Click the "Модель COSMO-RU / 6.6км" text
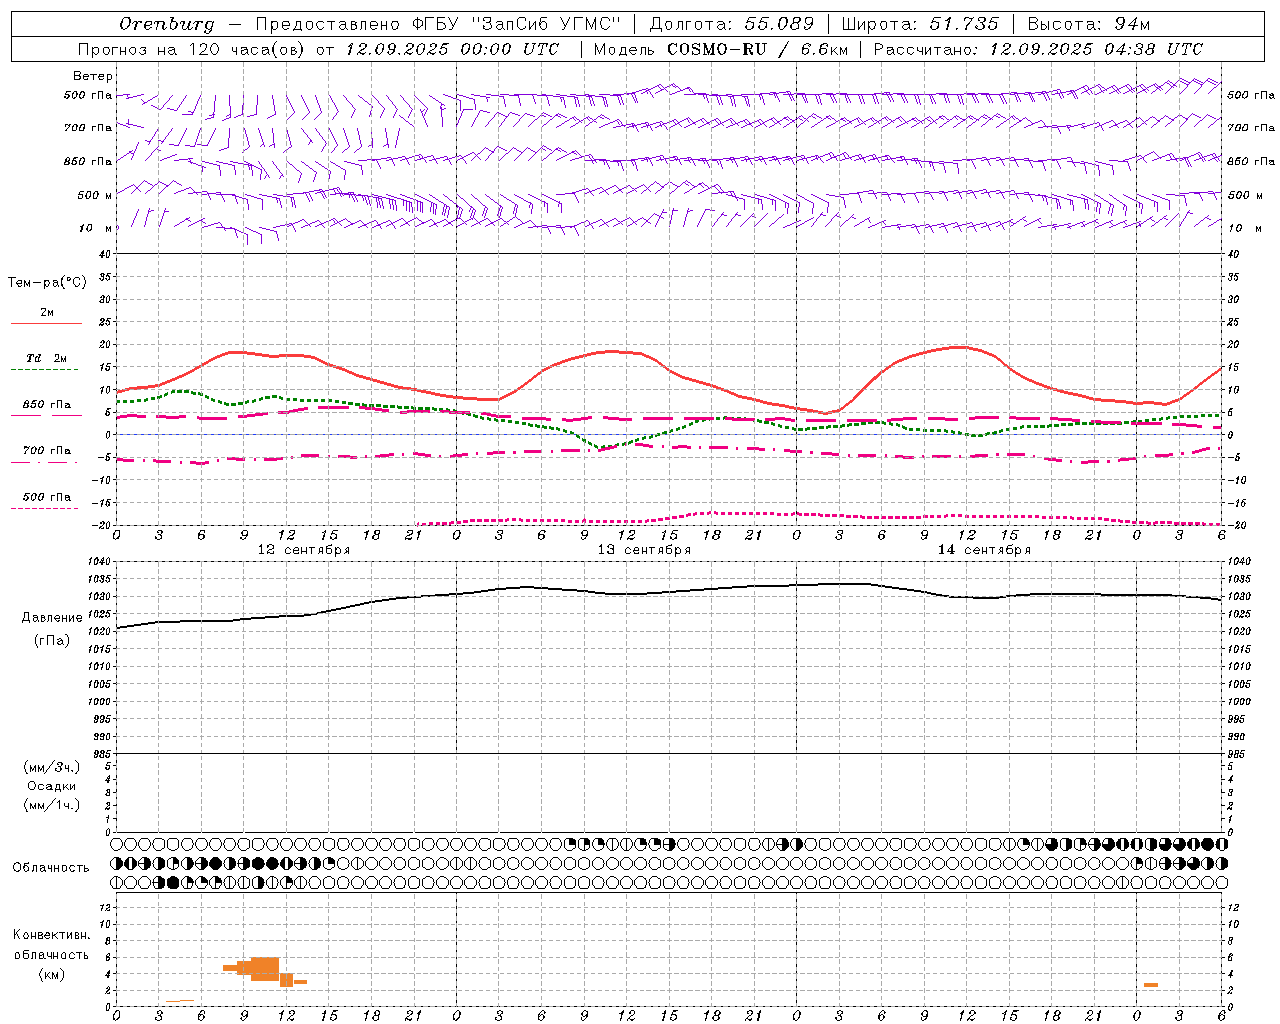This screenshot has width=1280, height=1024. [720, 49]
